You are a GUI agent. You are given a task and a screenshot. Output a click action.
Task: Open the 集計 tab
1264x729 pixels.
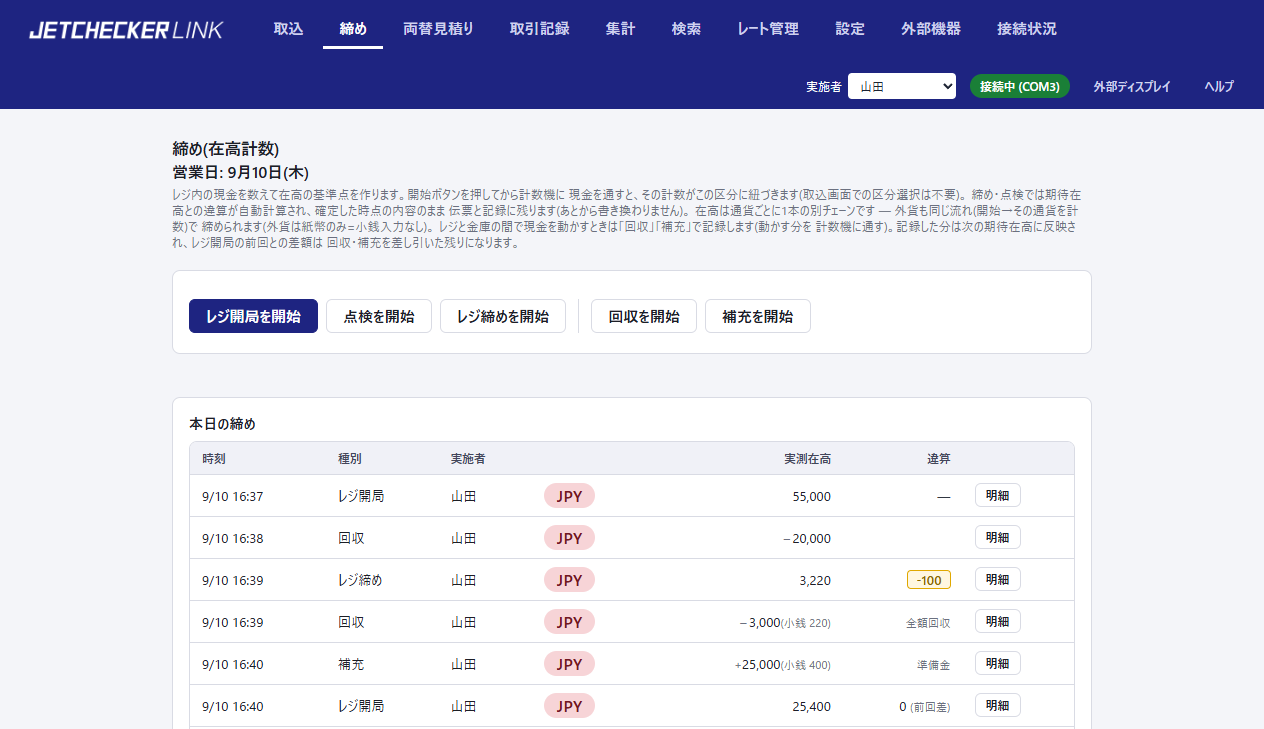pyautogui.click(x=620, y=29)
